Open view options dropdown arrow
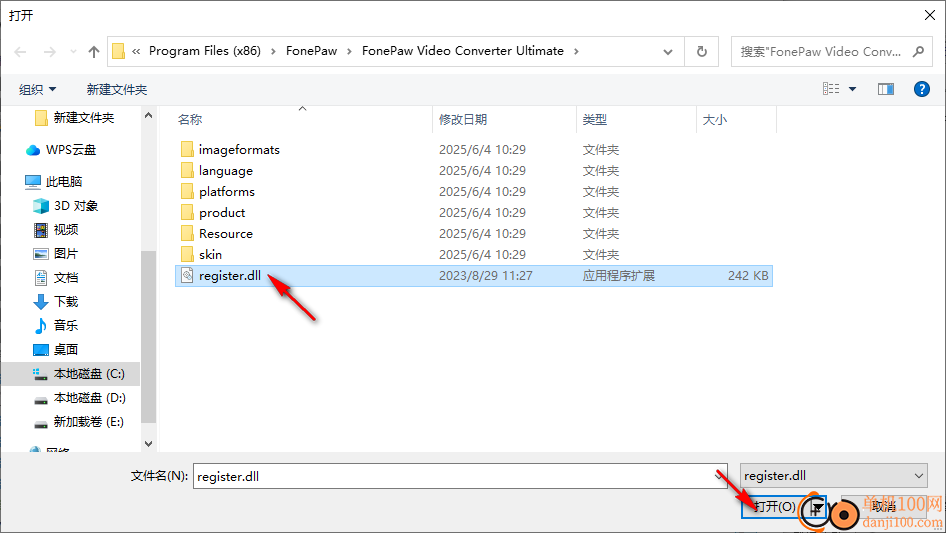 click(x=852, y=89)
